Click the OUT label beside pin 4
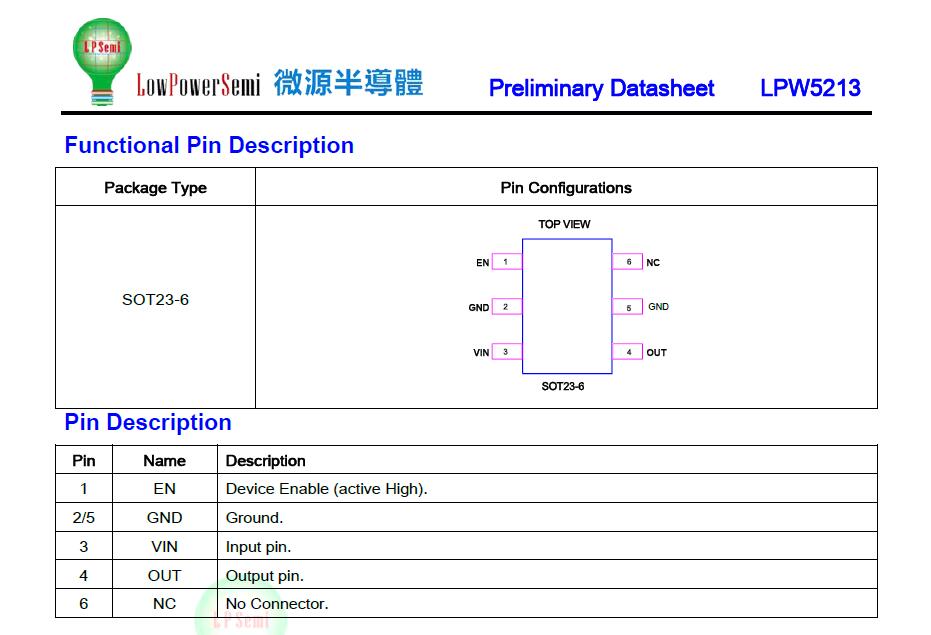 pos(657,353)
